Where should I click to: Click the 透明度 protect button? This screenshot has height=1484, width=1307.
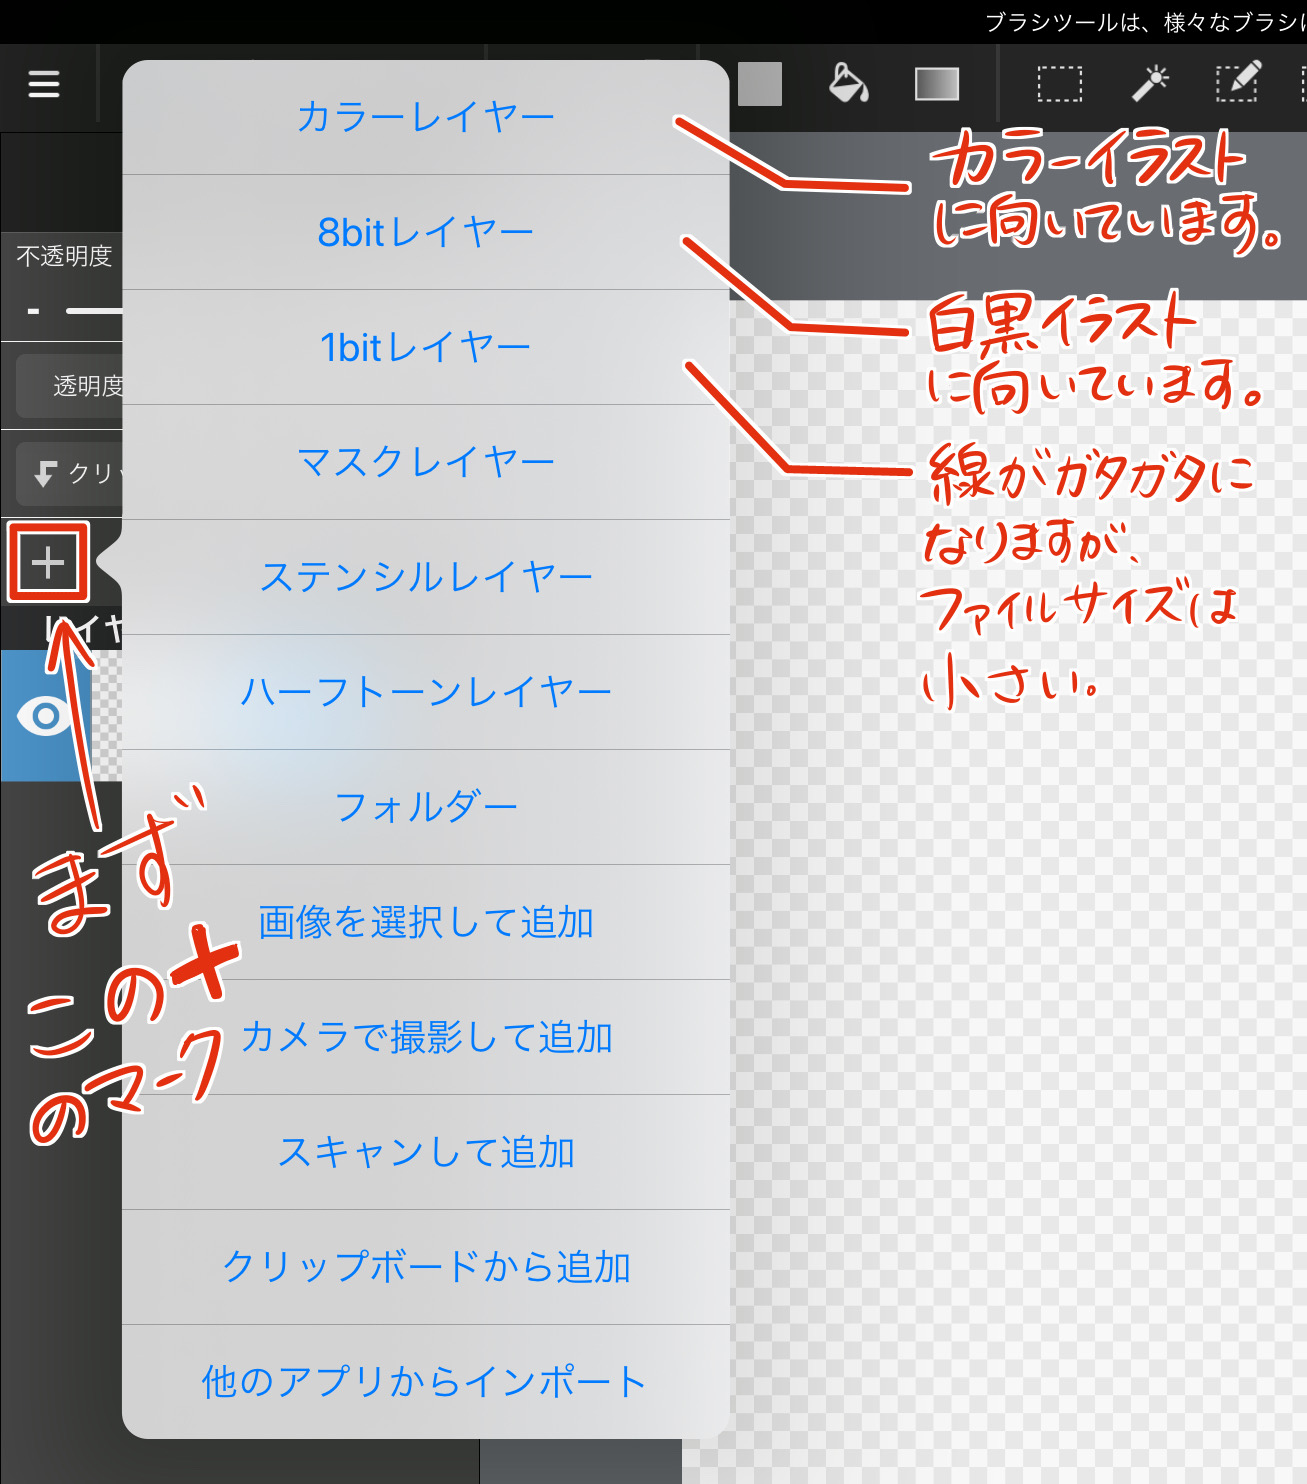click(x=69, y=386)
